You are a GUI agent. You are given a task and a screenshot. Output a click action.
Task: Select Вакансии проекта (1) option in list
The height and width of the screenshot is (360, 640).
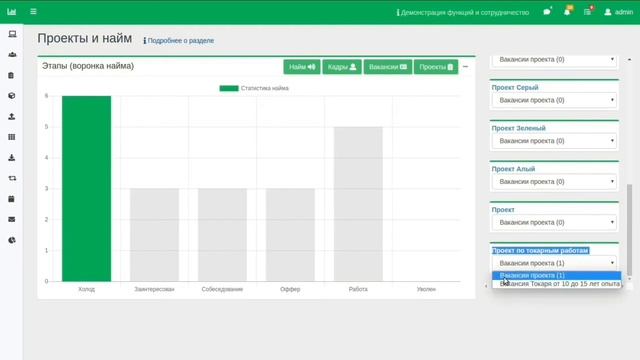556,276
